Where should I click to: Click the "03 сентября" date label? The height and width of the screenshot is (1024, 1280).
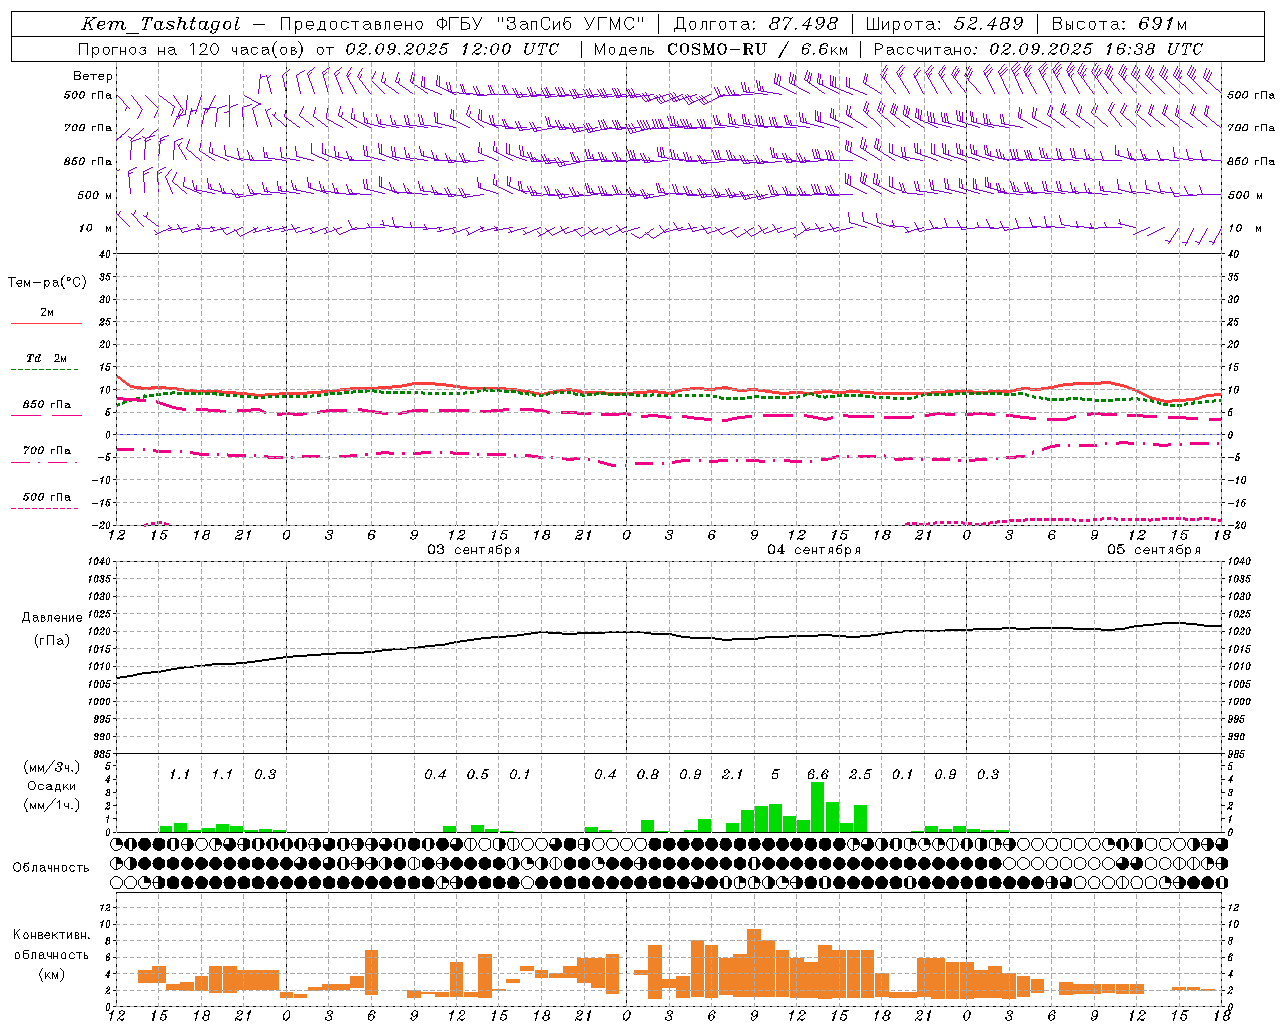(474, 550)
